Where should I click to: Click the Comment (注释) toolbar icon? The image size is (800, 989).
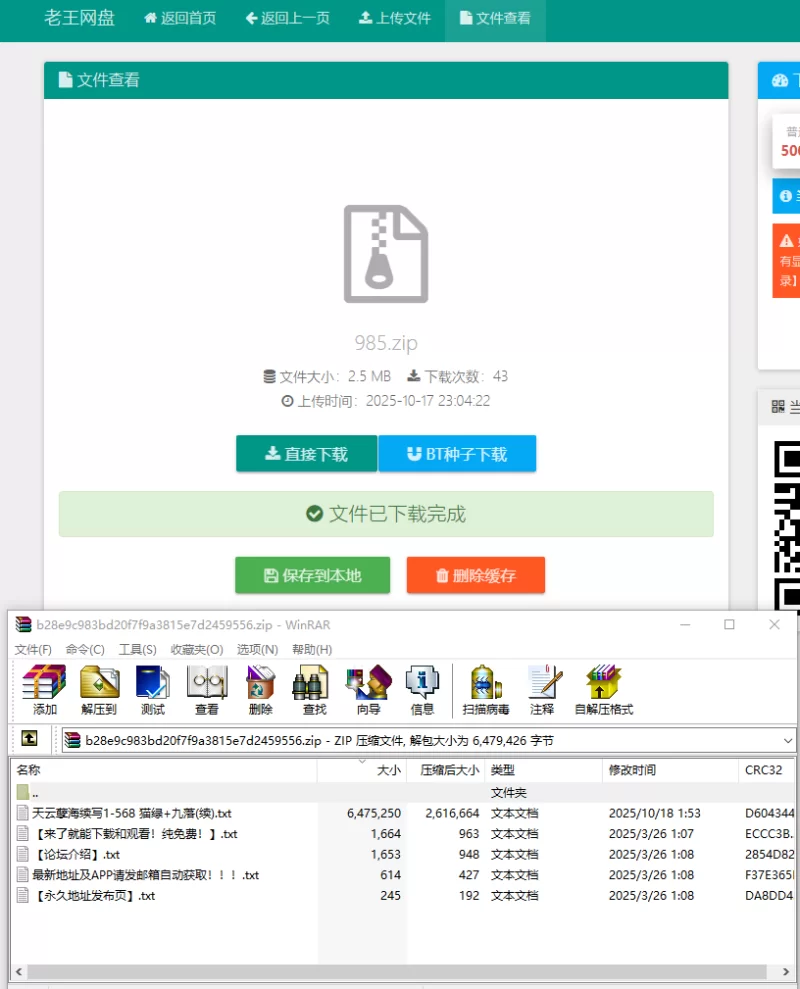pos(543,689)
